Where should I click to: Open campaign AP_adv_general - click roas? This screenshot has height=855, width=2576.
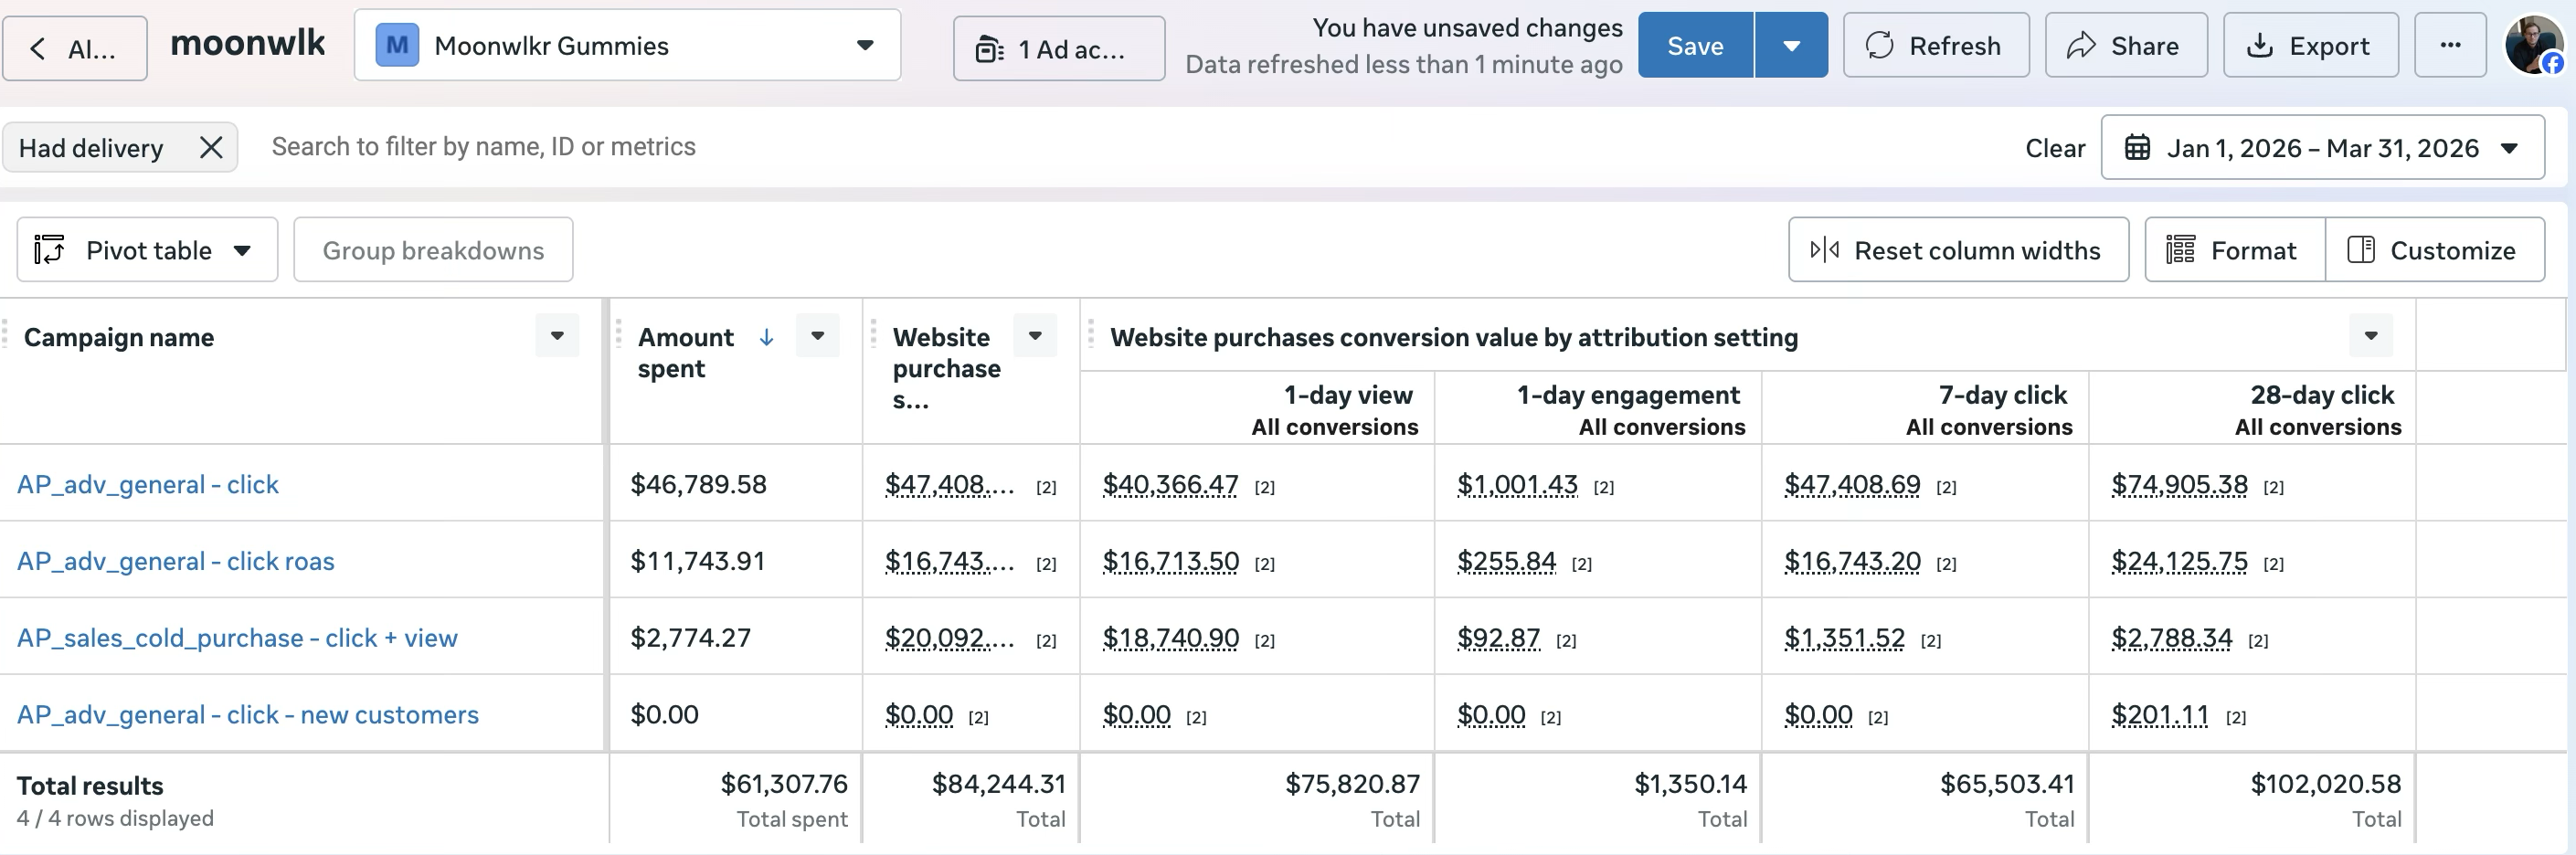coord(176,561)
